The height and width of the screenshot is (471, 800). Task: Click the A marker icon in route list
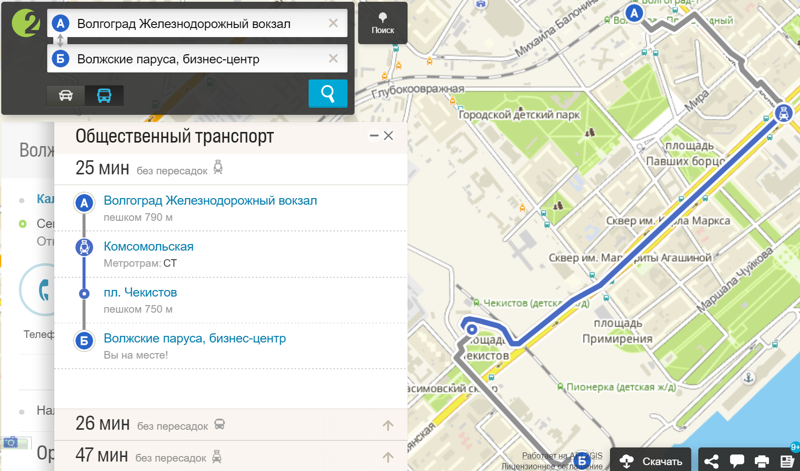tap(84, 203)
